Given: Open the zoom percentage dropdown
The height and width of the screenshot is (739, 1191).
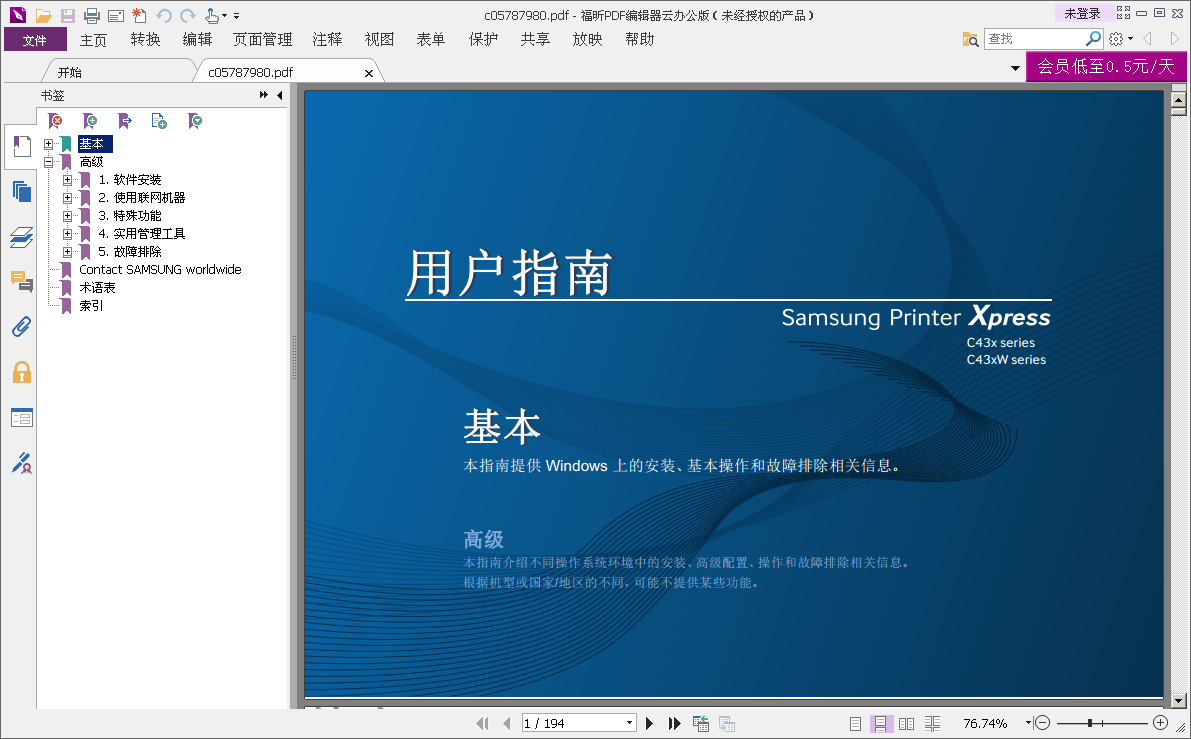Looking at the screenshot, I should coord(1028,723).
